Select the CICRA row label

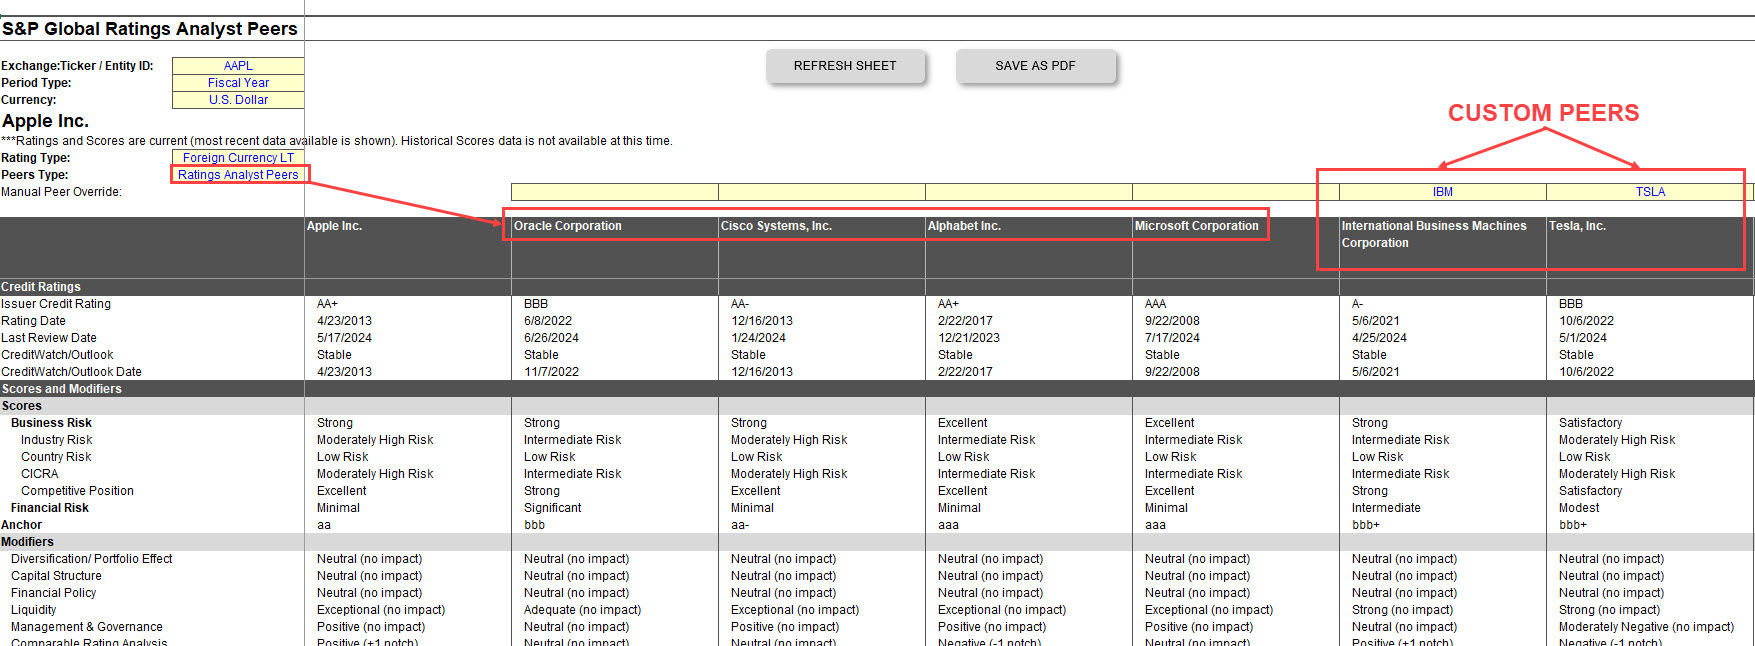pos(39,474)
